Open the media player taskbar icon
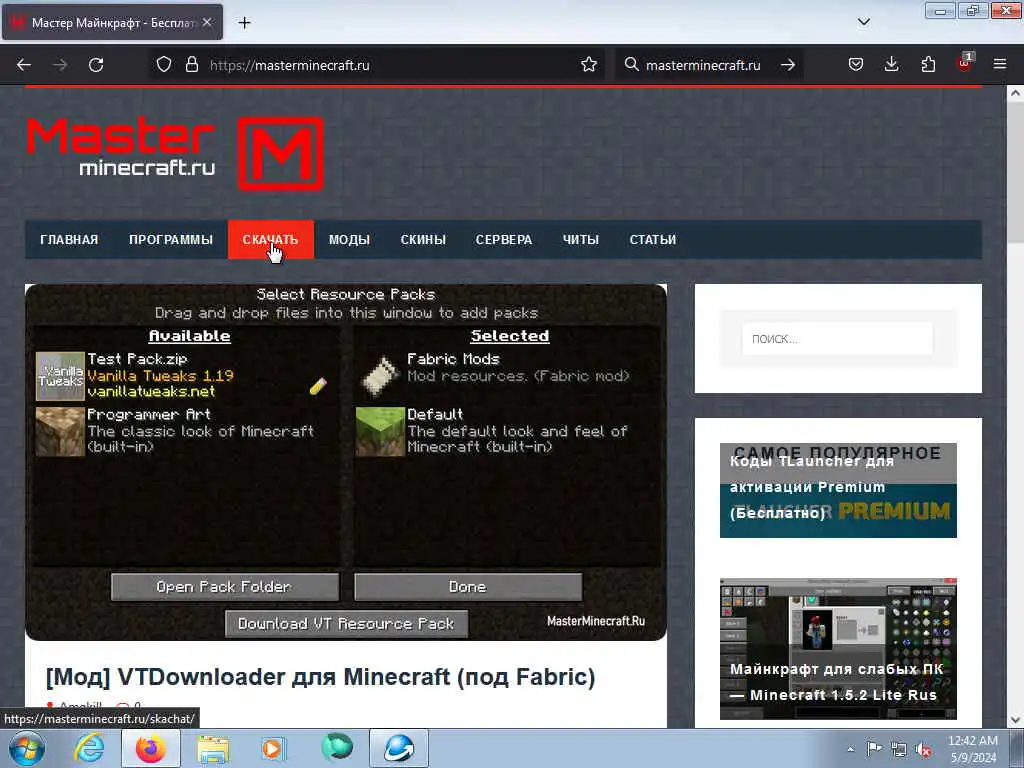This screenshot has width=1024, height=768. 272,748
